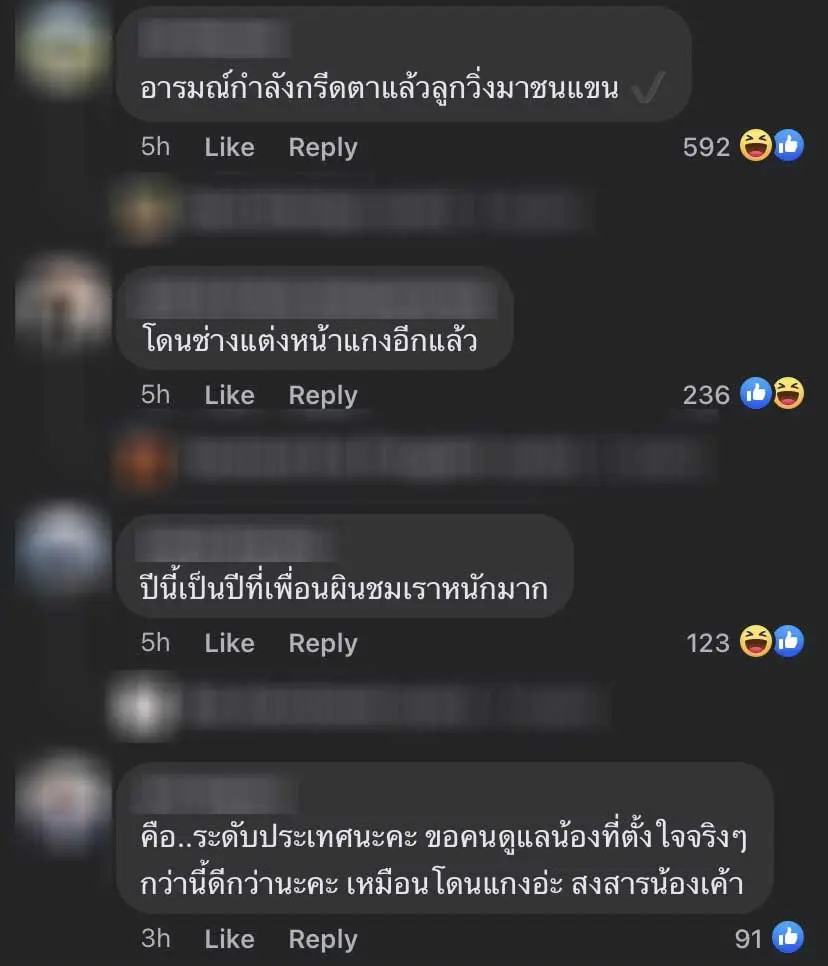The image size is (828, 966).
Task: Click laughing emoji next to 236 count
Action: (789, 393)
